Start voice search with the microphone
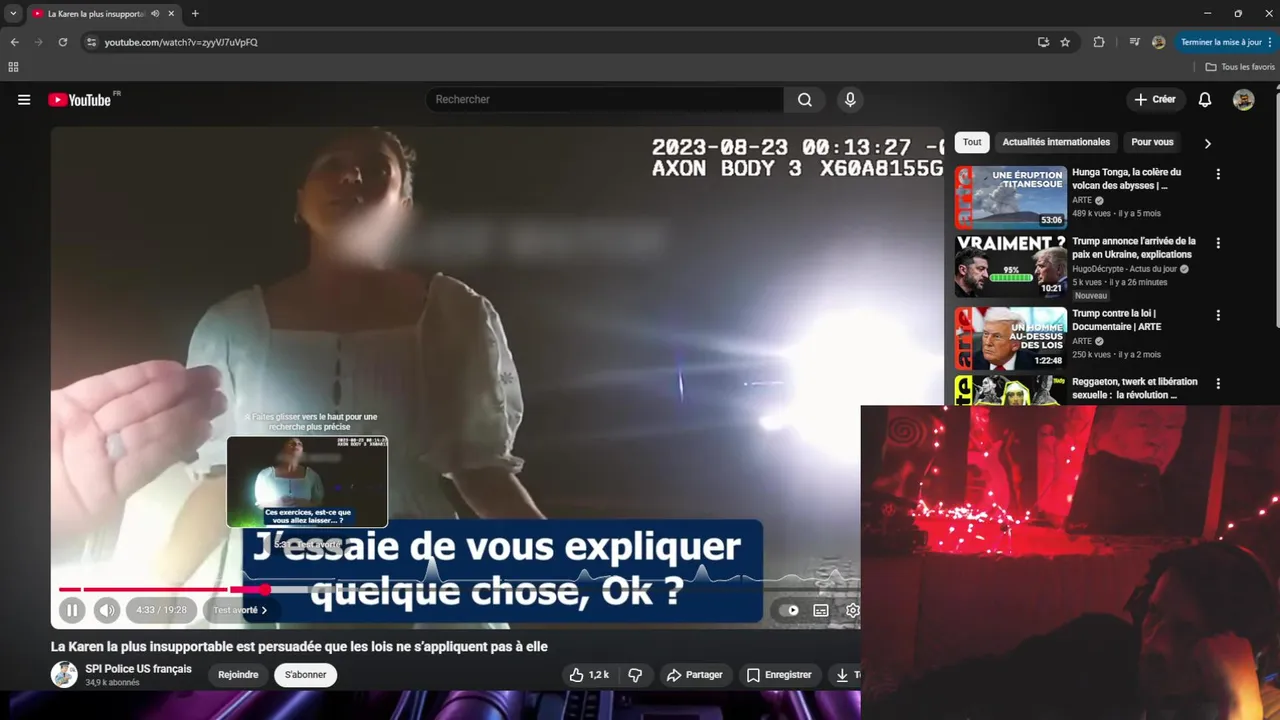This screenshot has height=720, width=1280. click(x=850, y=100)
